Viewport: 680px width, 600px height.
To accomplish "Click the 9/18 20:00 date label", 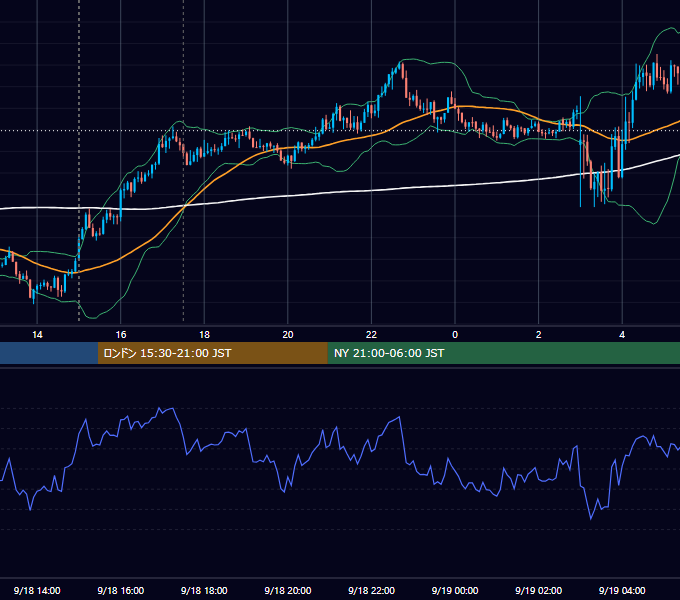I will [288, 590].
